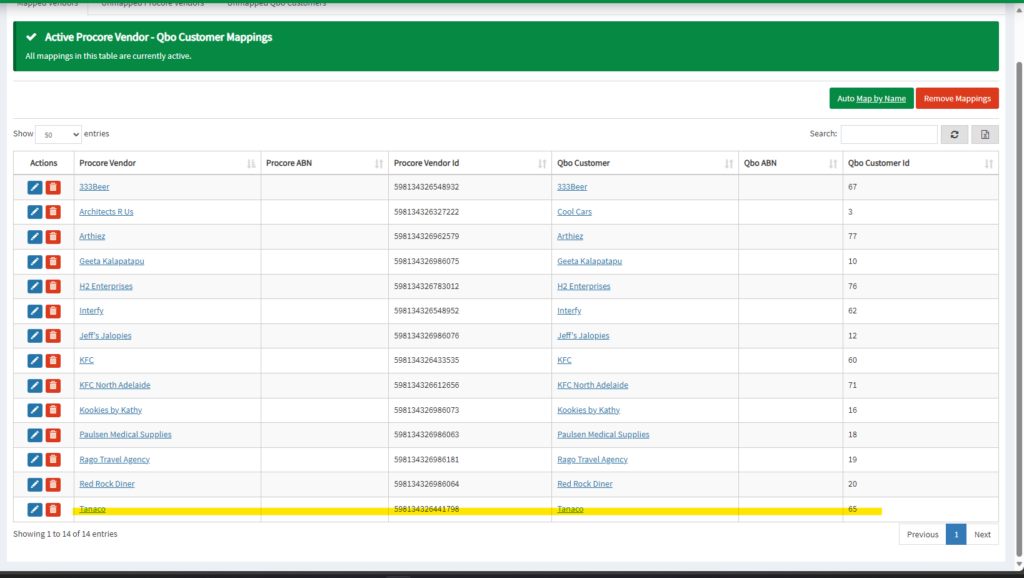Click the trash icon in the KFC row

click(x=53, y=360)
